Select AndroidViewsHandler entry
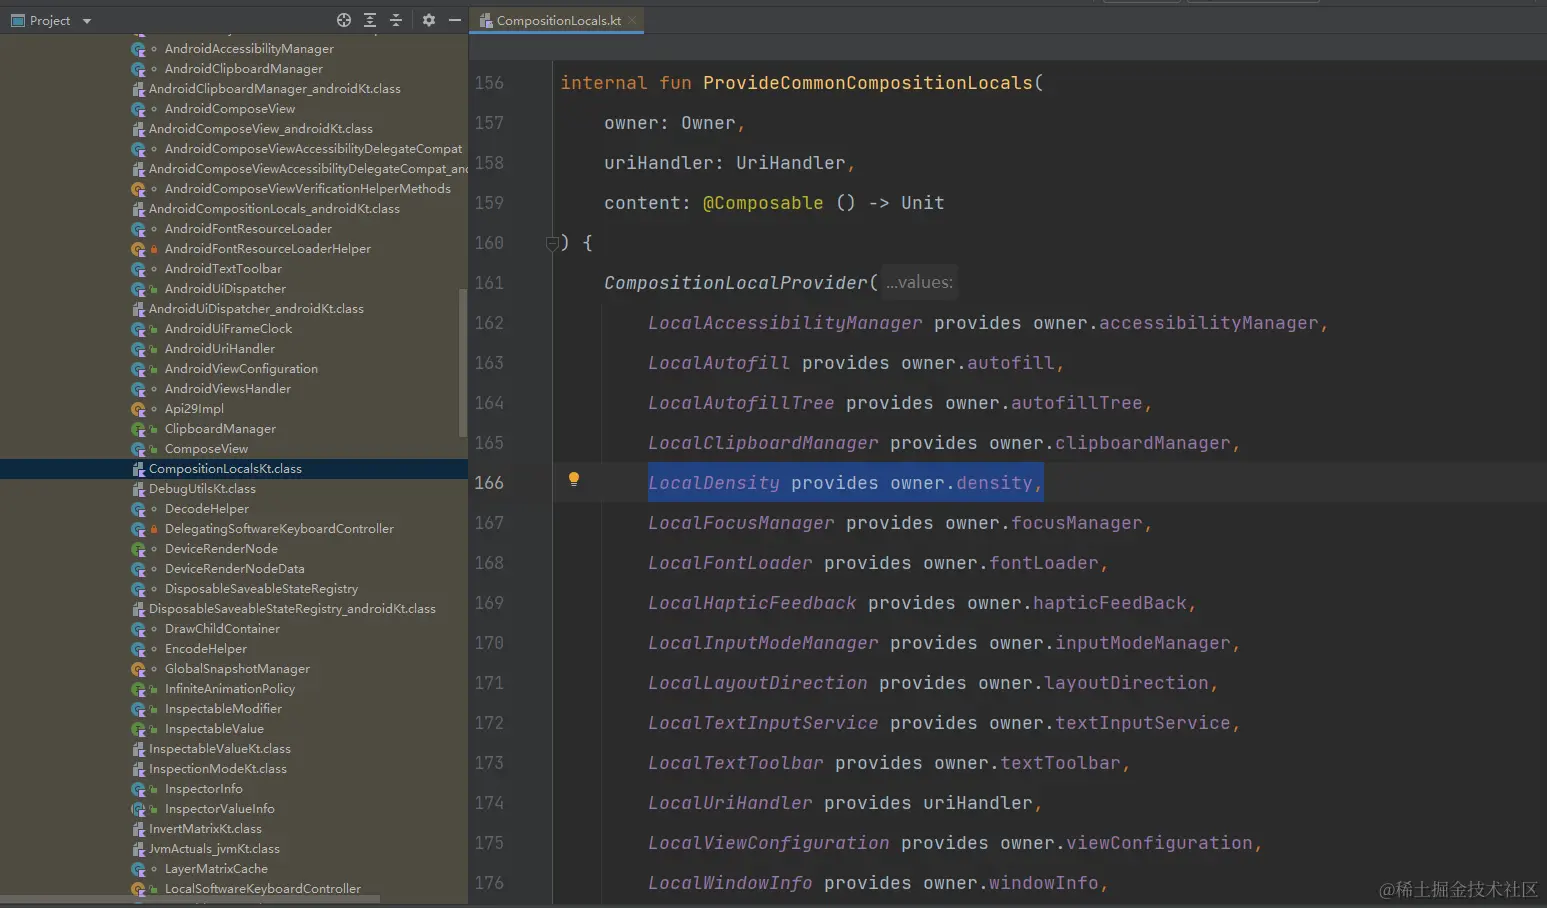Viewport: 1547px width, 908px height. 227,389
